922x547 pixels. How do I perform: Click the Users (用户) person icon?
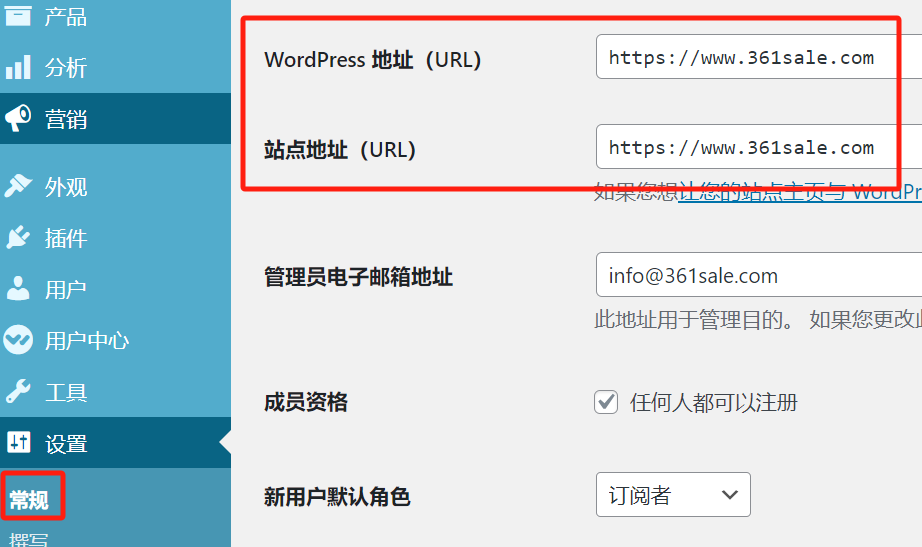pos(18,289)
